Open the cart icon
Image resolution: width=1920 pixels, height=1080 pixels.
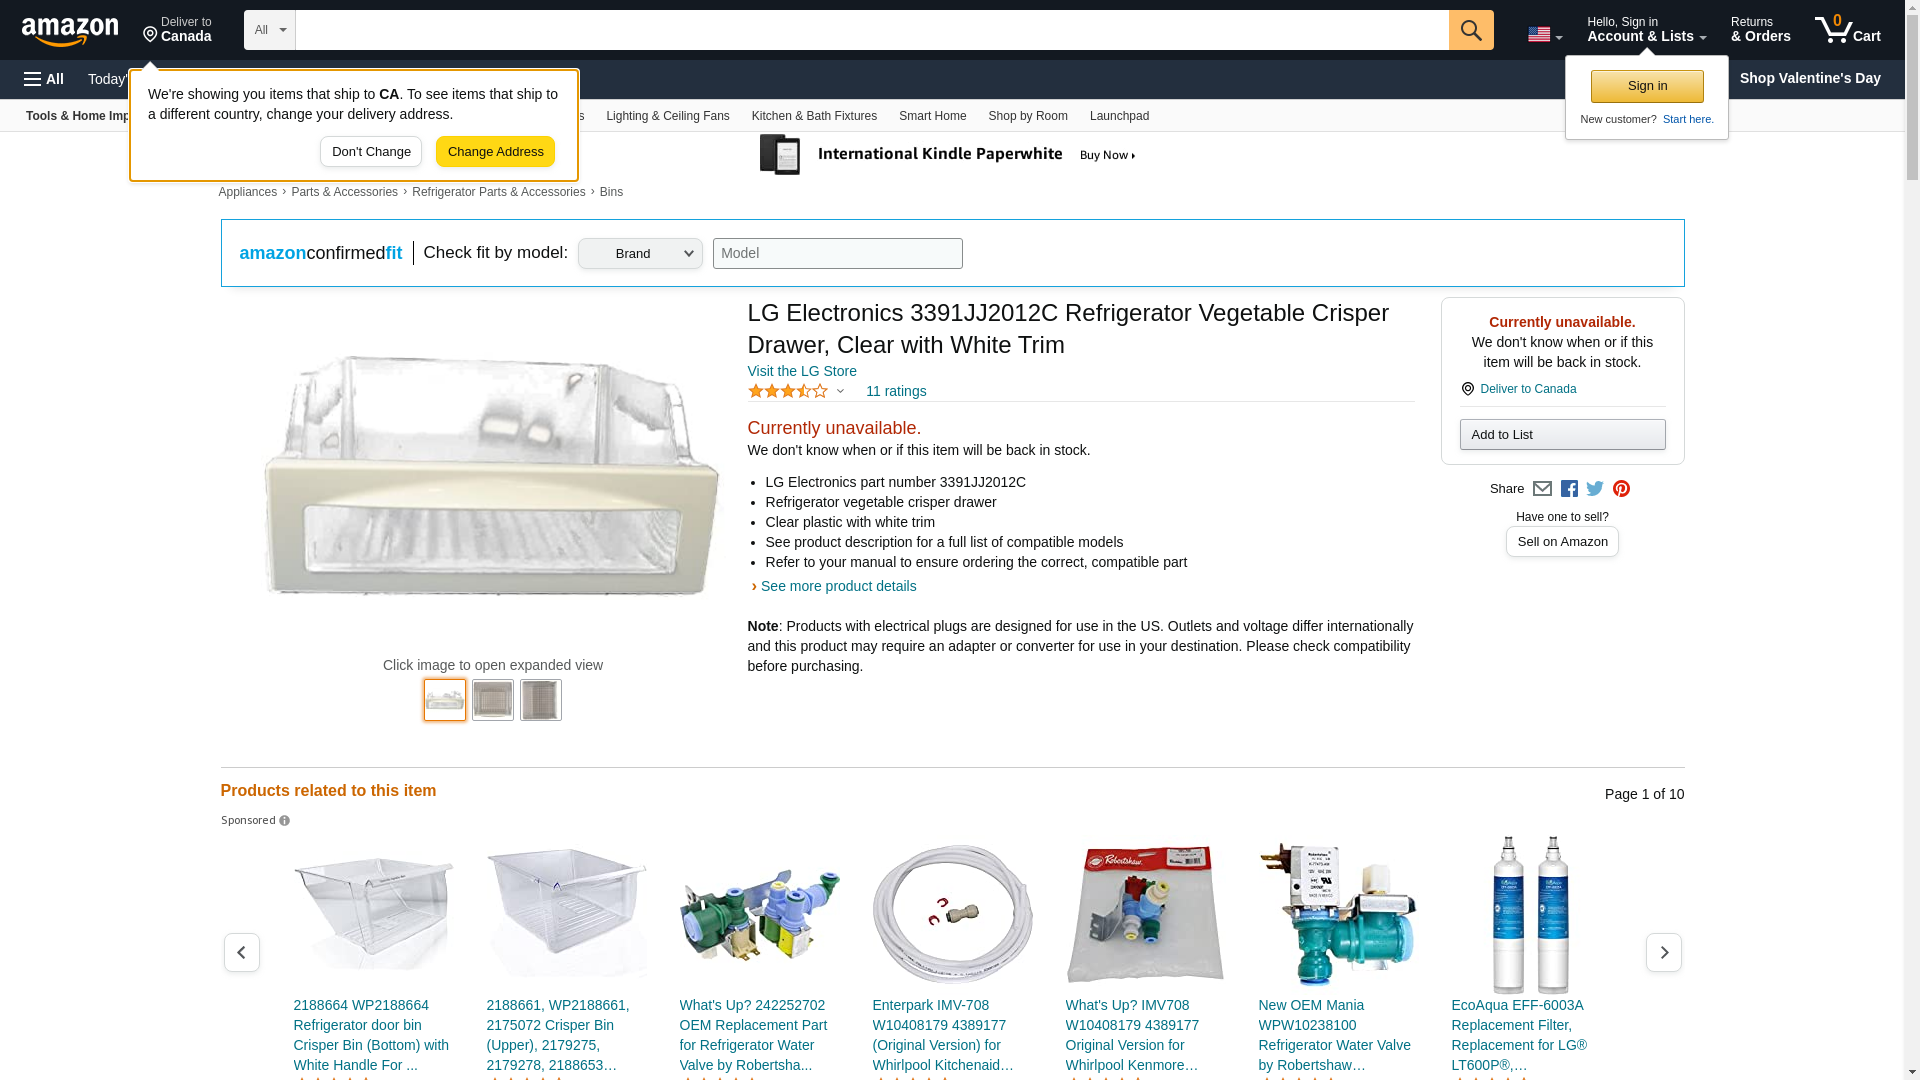point(1848,30)
